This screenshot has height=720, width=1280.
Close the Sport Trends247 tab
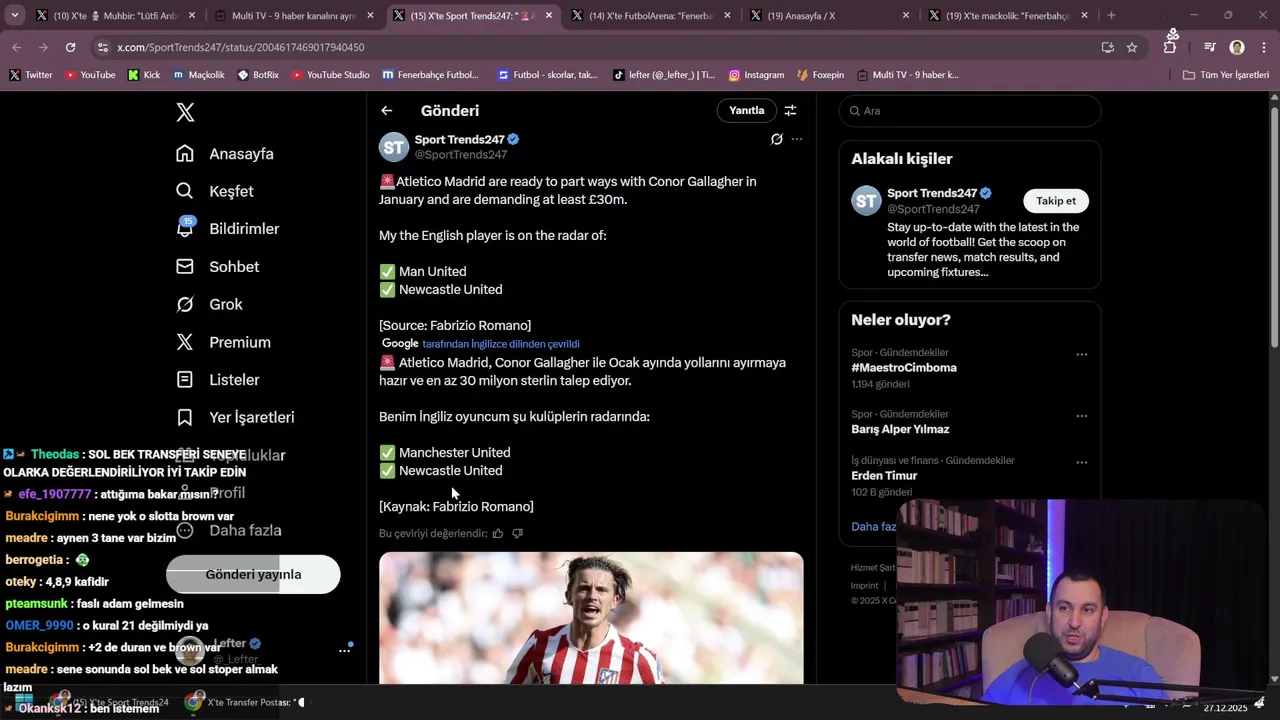pos(548,15)
